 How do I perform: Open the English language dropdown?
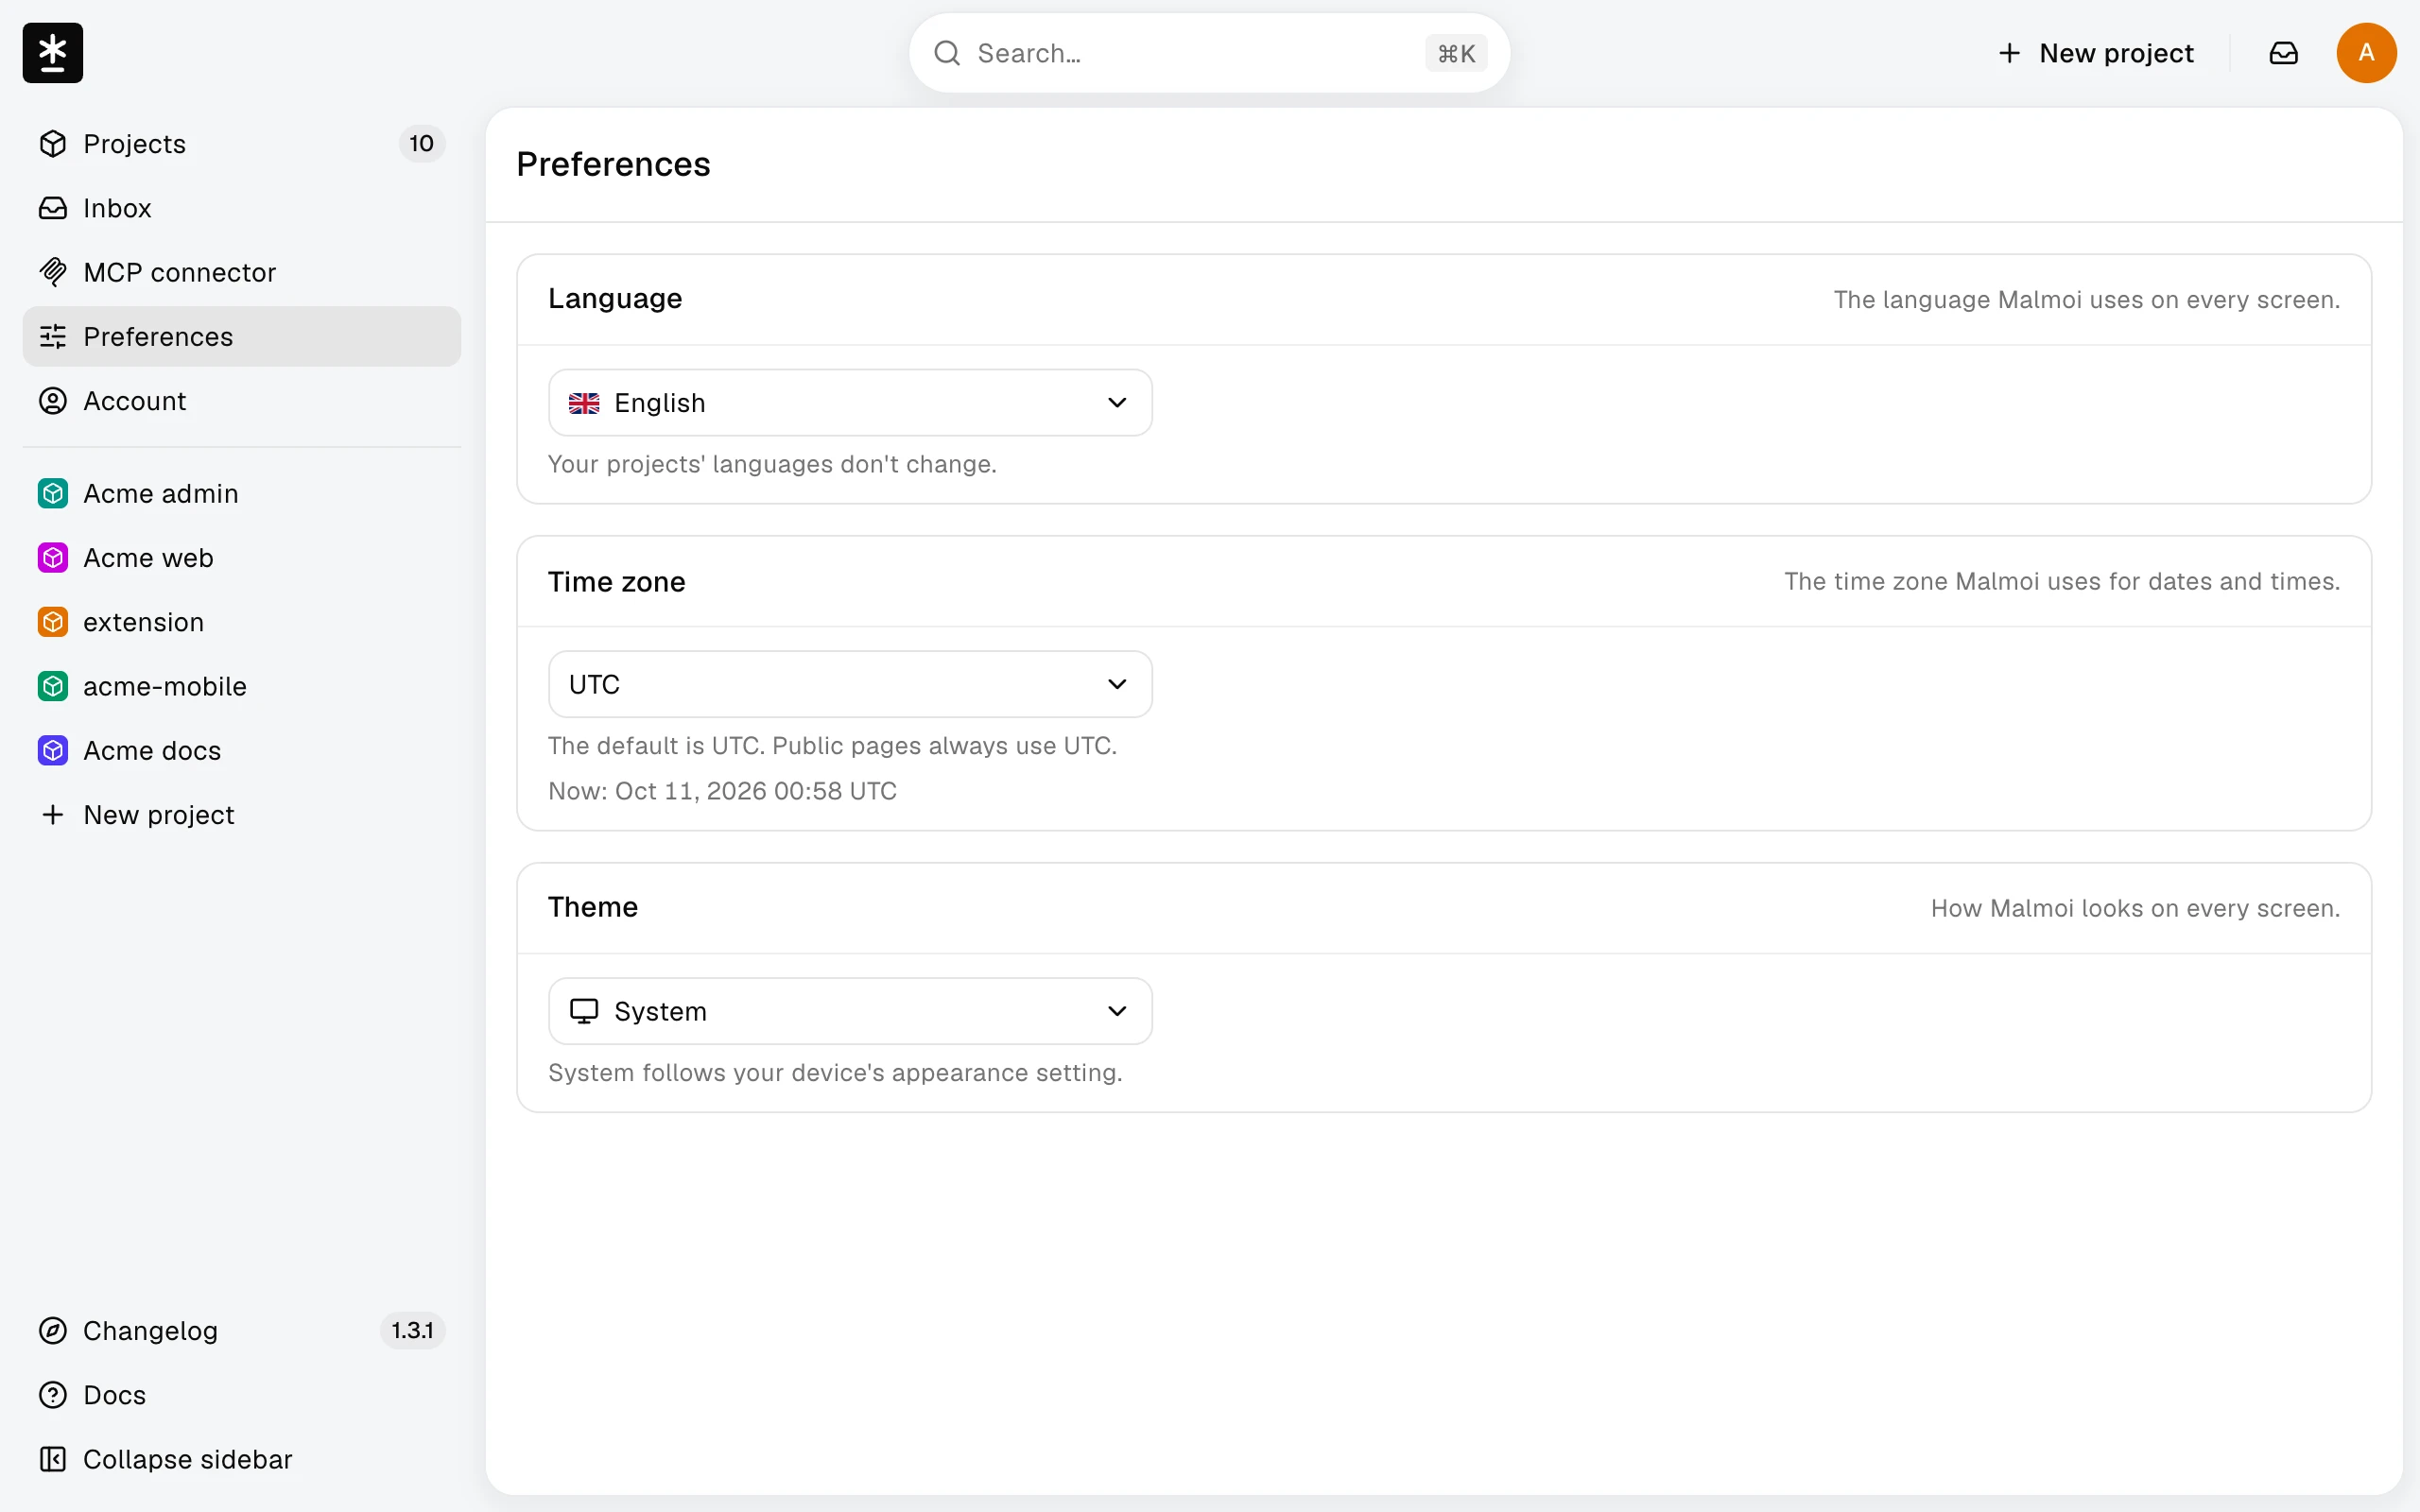click(850, 403)
